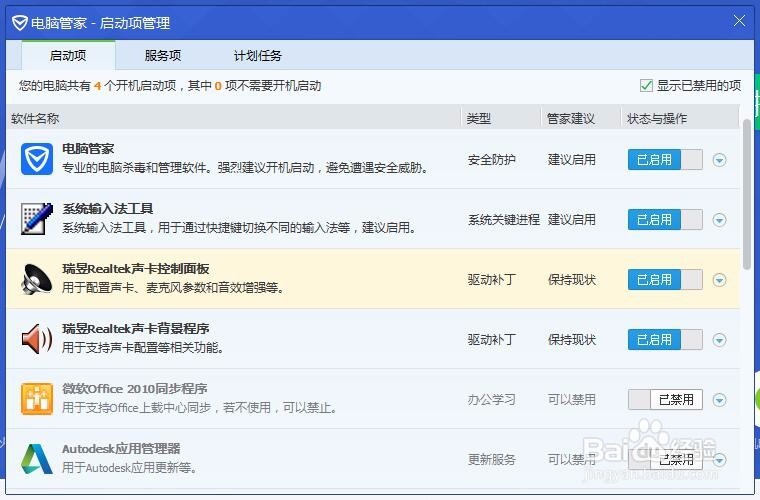
Task: Click 办公学习 type cell
Action: 491,400
